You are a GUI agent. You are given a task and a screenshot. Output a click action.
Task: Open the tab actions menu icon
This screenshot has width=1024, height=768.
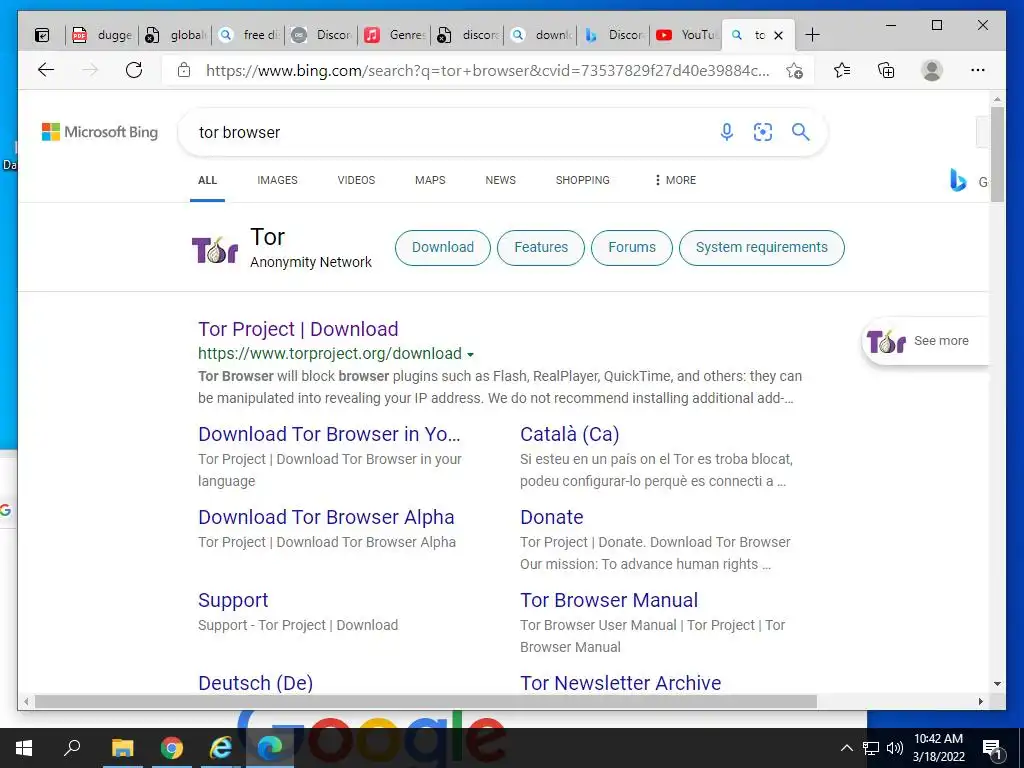pos(42,35)
